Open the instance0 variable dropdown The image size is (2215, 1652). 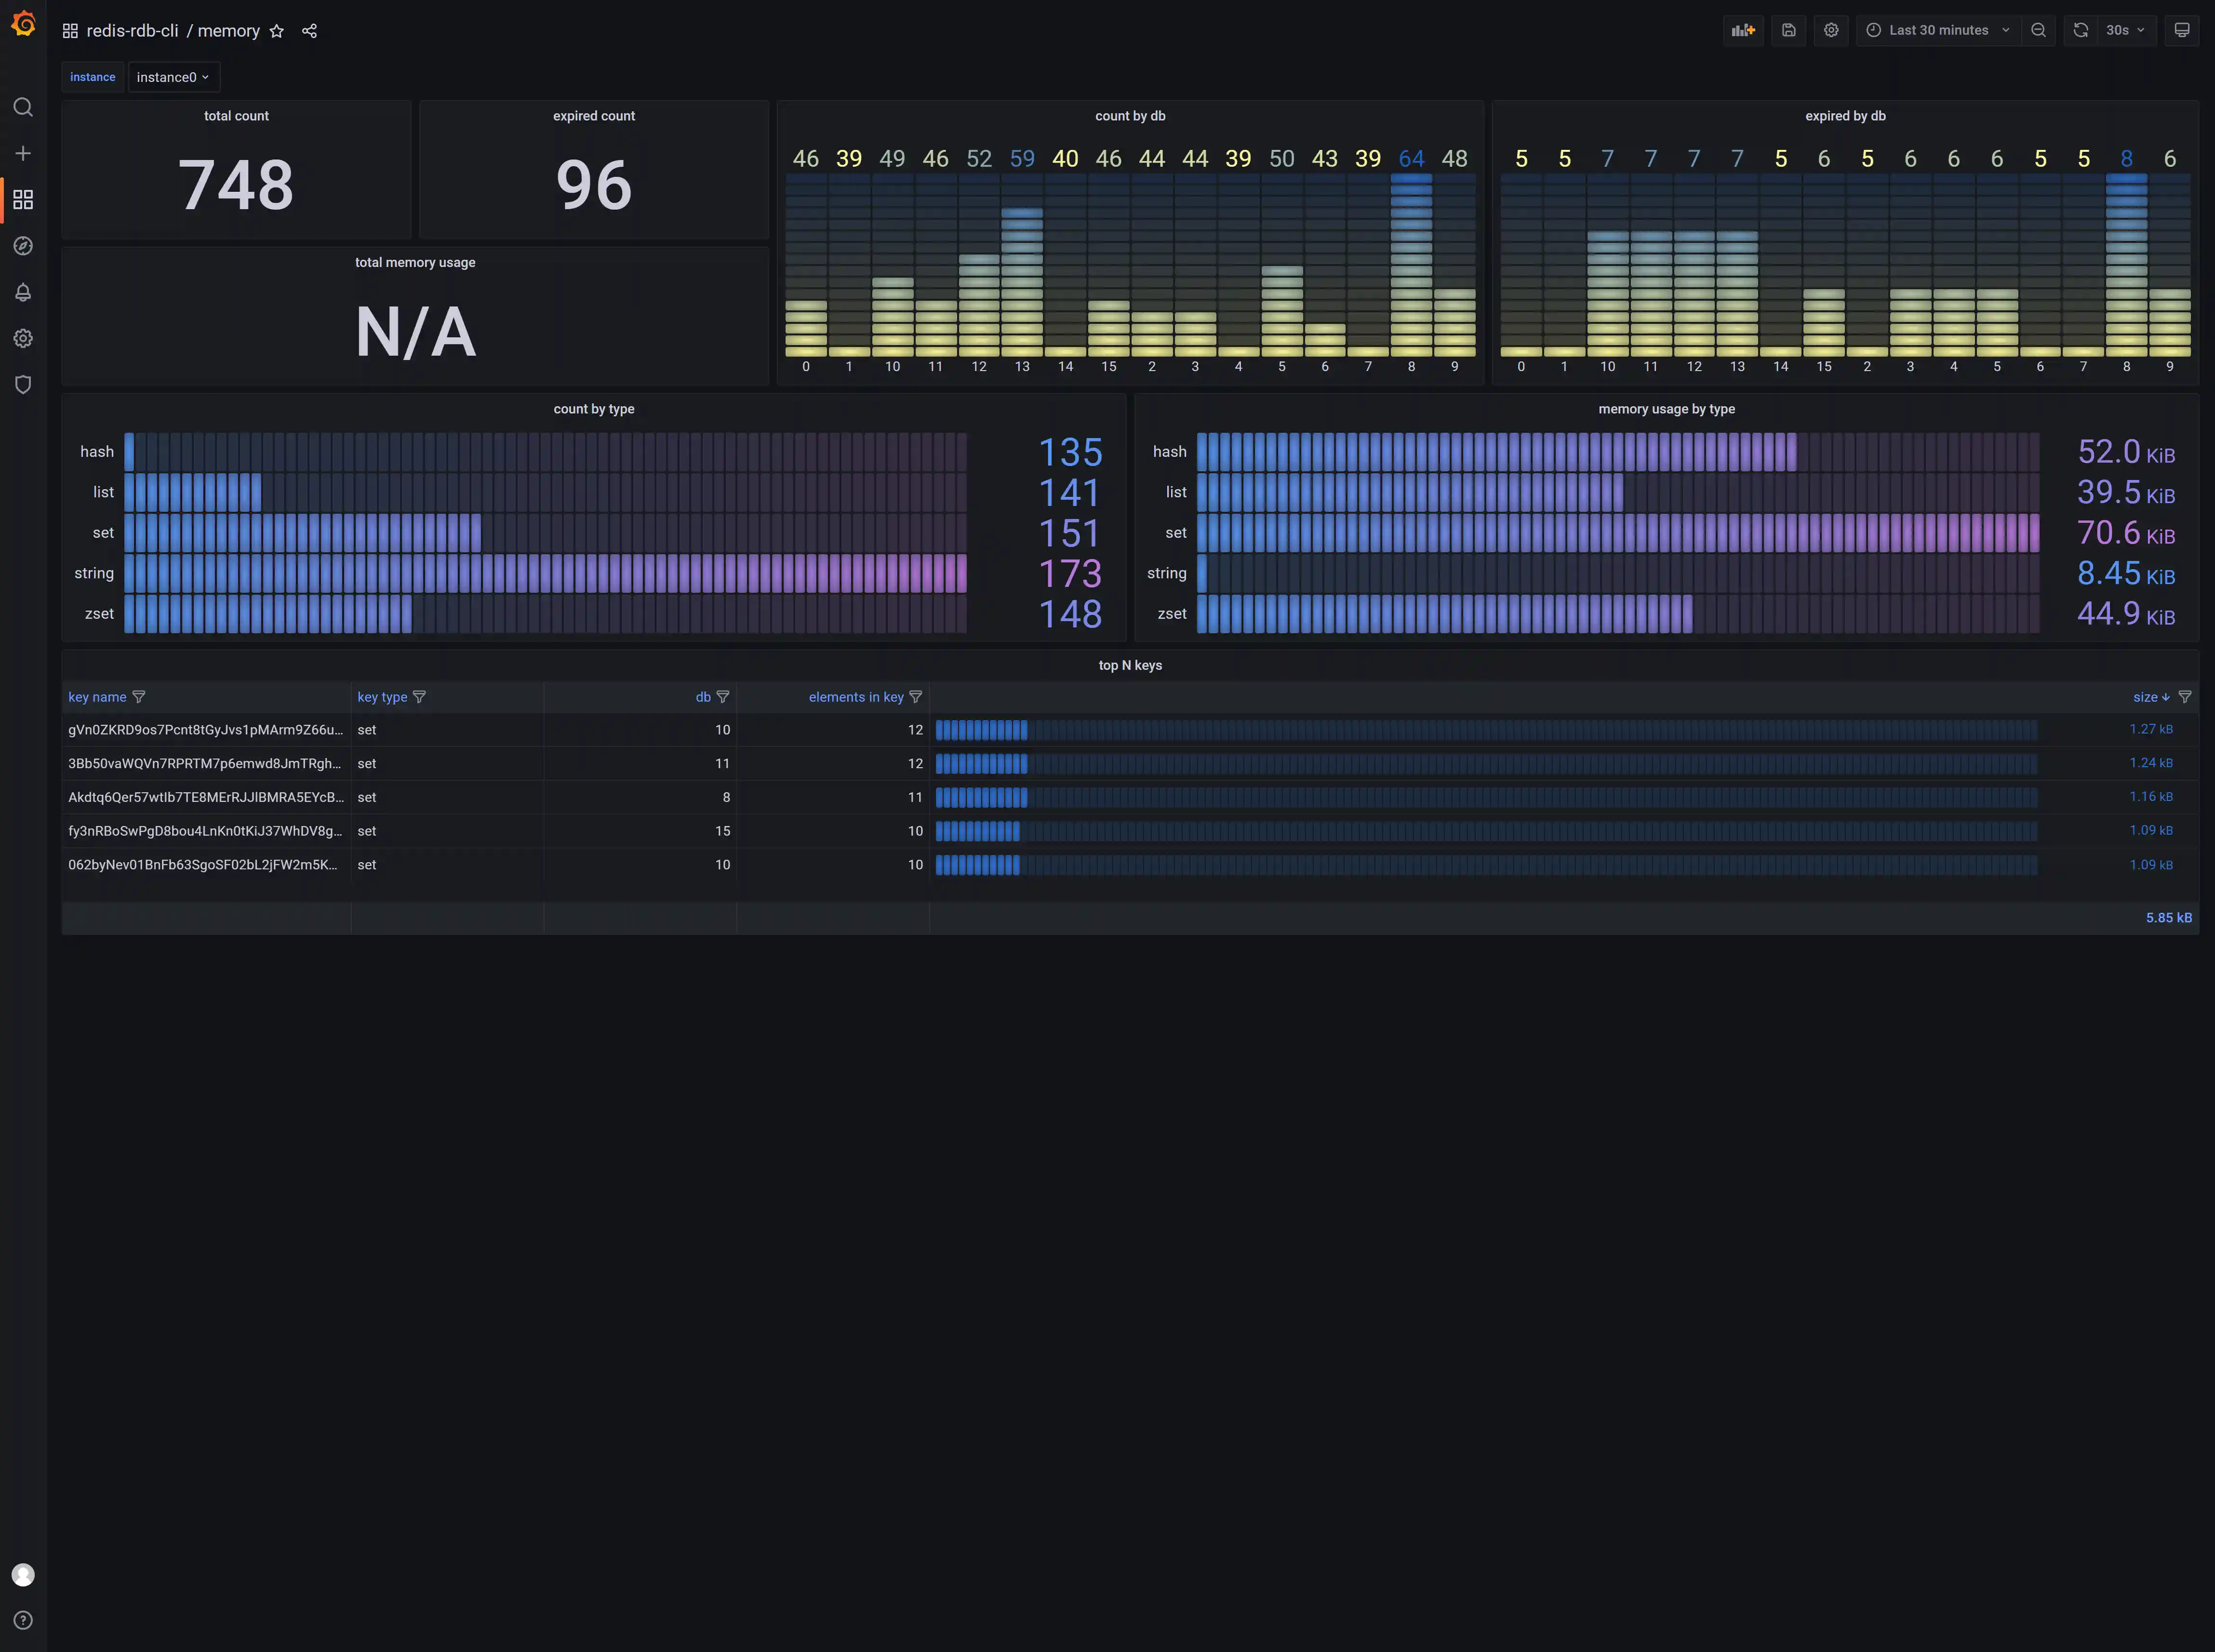pos(173,77)
